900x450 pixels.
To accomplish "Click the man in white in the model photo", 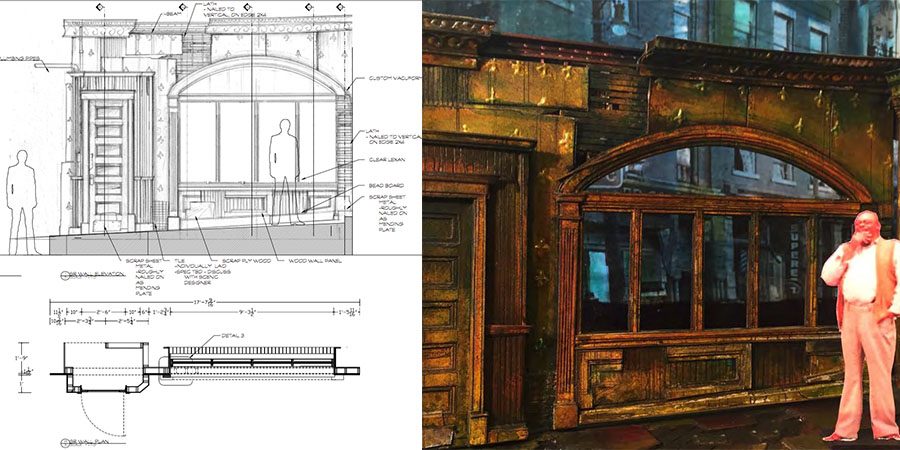I will [862, 325].
